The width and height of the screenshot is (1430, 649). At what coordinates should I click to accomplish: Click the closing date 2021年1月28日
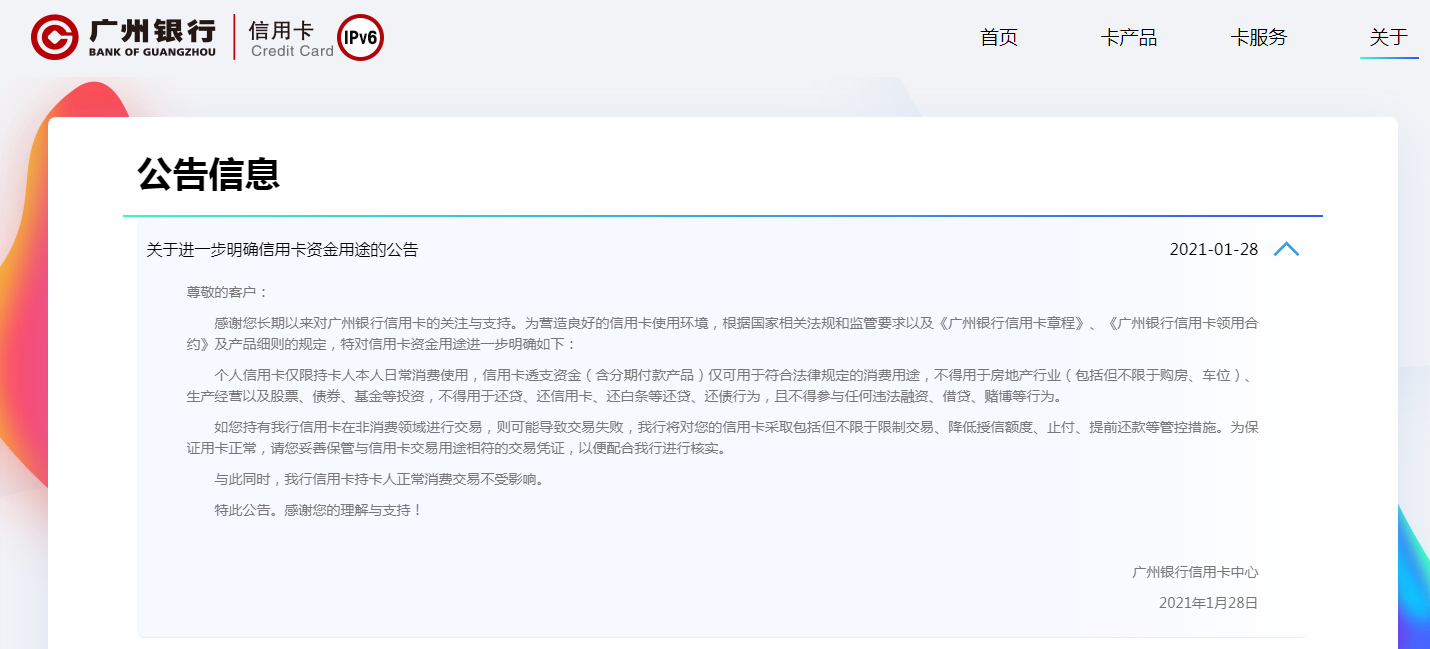pos(1208,603)
